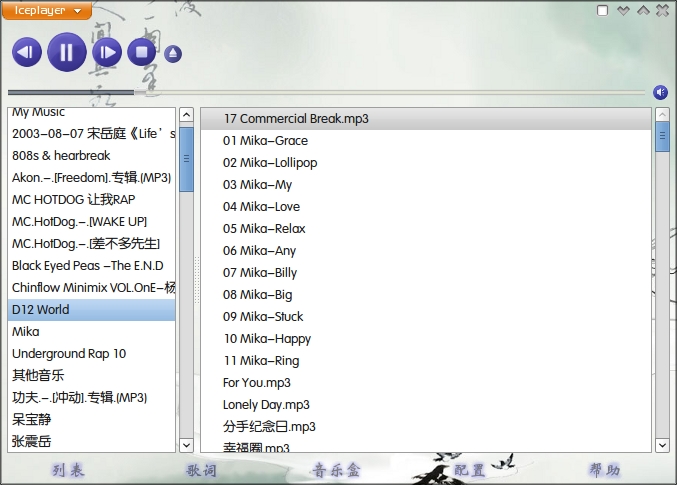
Task: Open the Iceplayer dropdown menu
Action: [47, 10]
